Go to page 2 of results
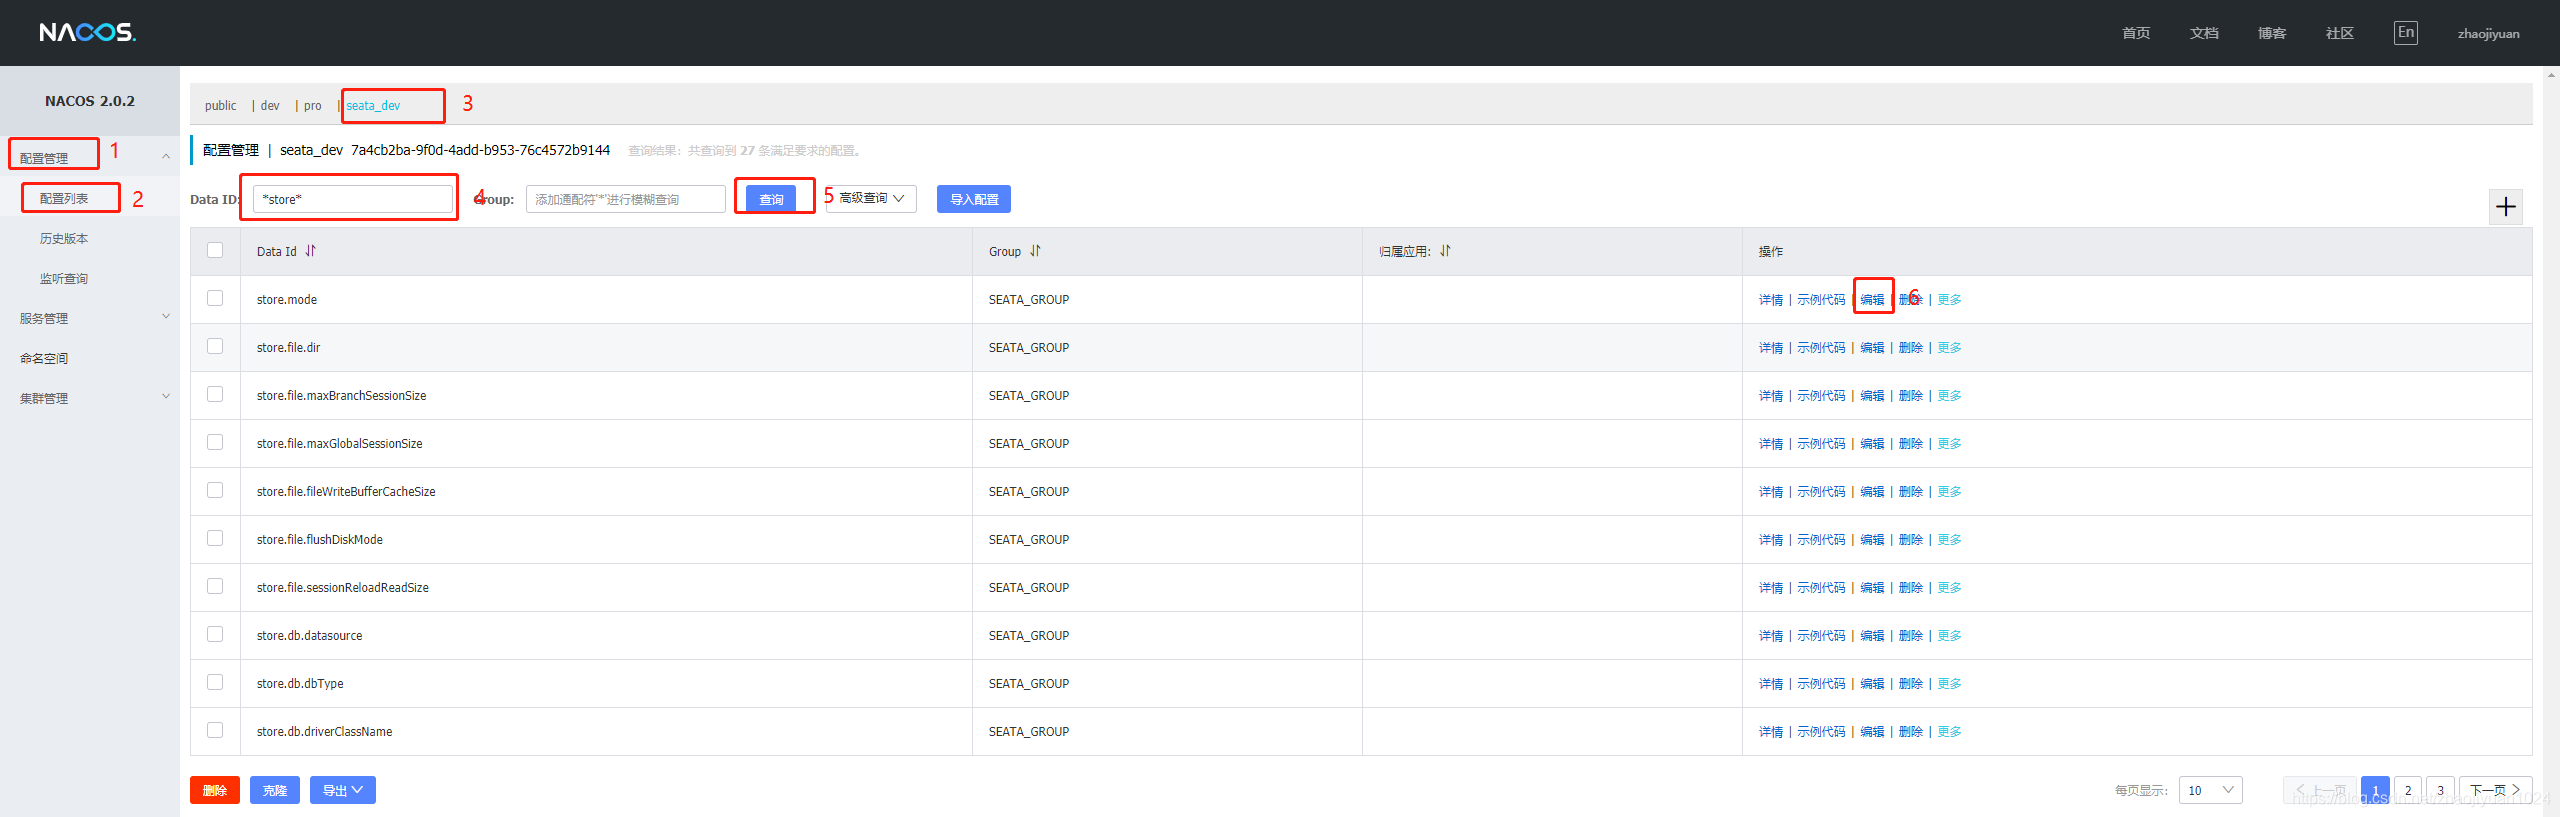2560x817 pixels. coord(2408,790)
